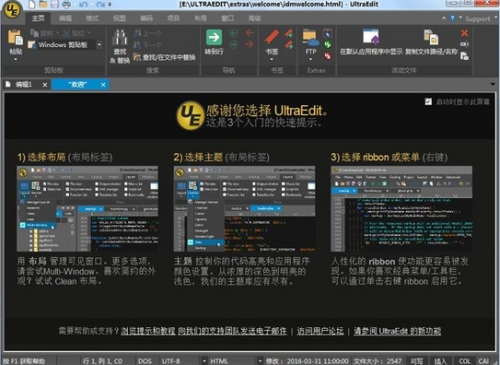Click the green UltraCompare icon in Extras

tap(328, 44)
